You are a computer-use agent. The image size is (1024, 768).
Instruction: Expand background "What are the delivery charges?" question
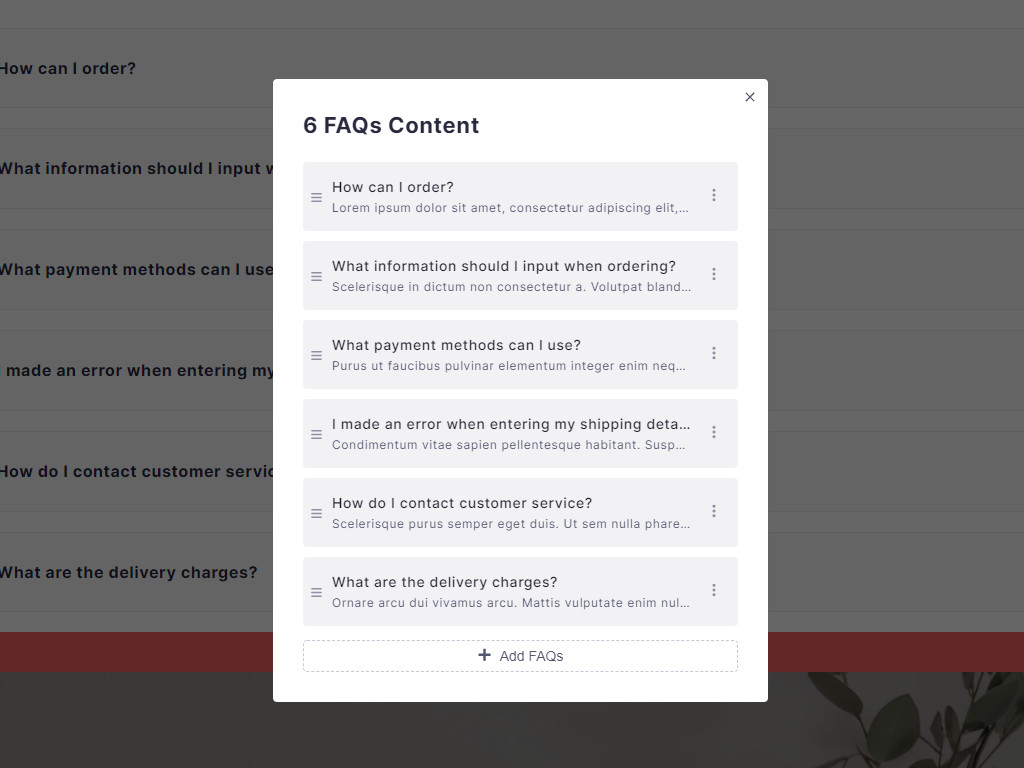pyautogui.click(x=128, y=572)
